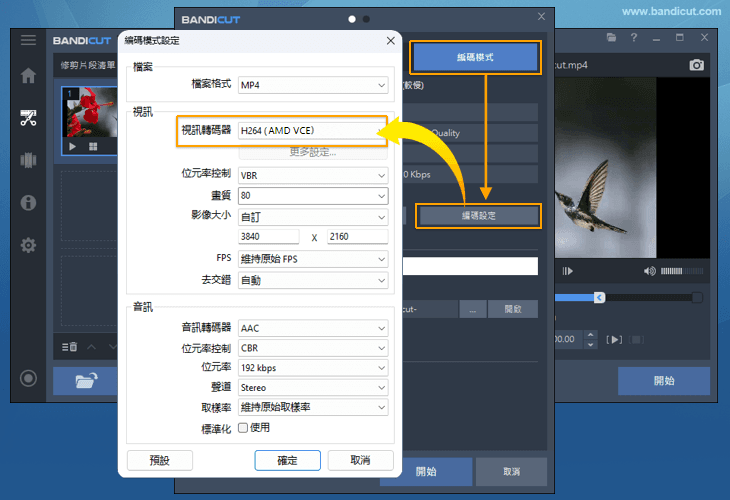
Task: Open the 畫質 80 dropdown
Action: coord(313,196)
